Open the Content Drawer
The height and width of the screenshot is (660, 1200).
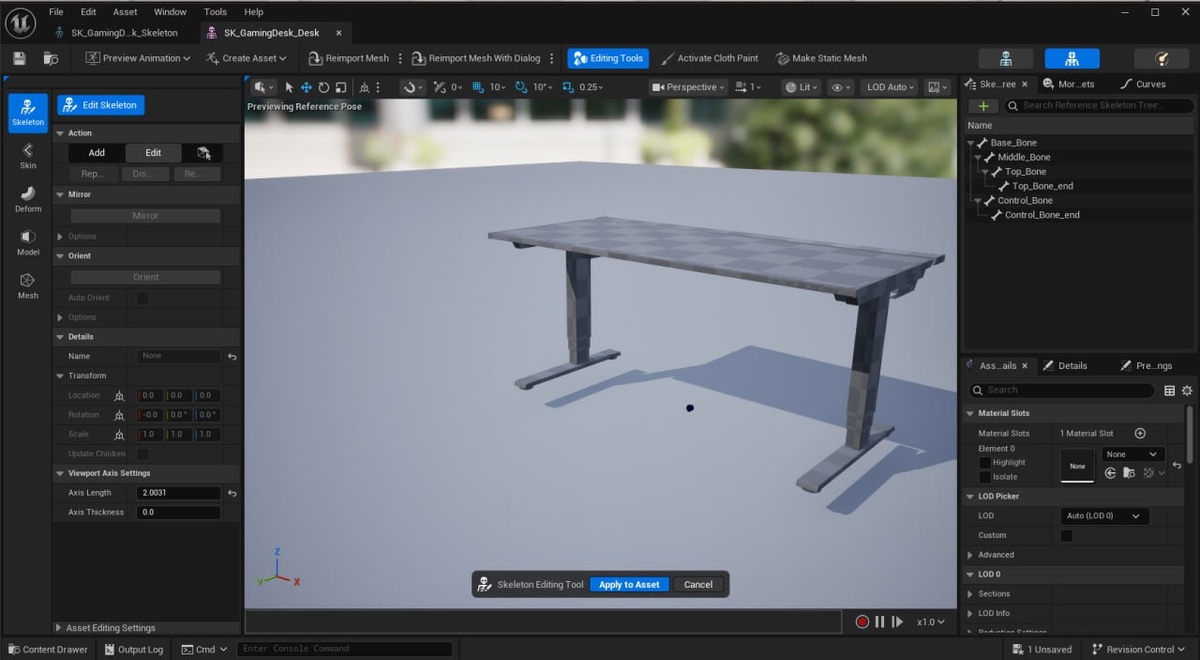click(47, 649)
